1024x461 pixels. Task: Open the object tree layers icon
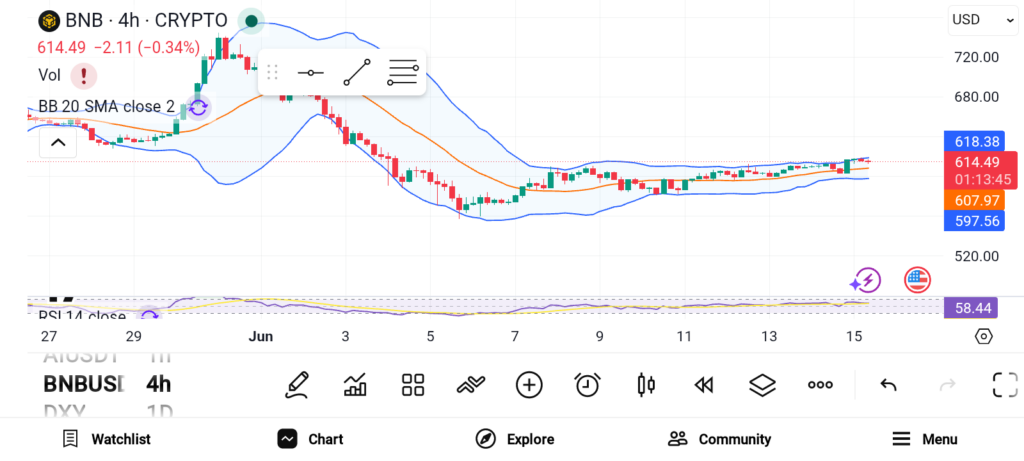click(x=762, y=385)
